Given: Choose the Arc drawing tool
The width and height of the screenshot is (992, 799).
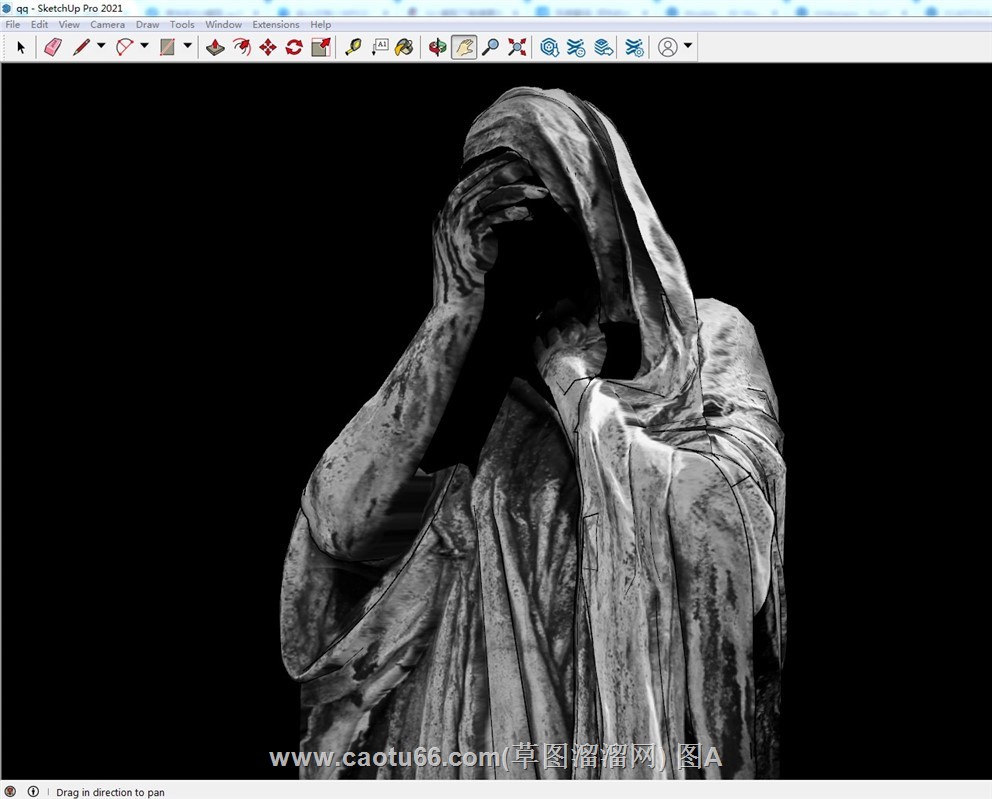Looking at the screenshot, I should 125,47.
